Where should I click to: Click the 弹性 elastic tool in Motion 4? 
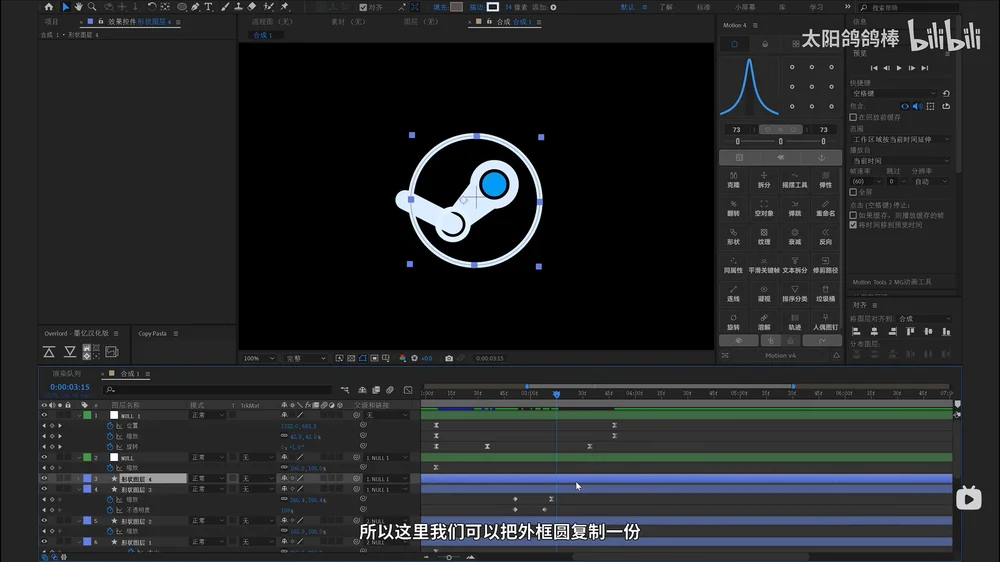click(x=825, y=180)
